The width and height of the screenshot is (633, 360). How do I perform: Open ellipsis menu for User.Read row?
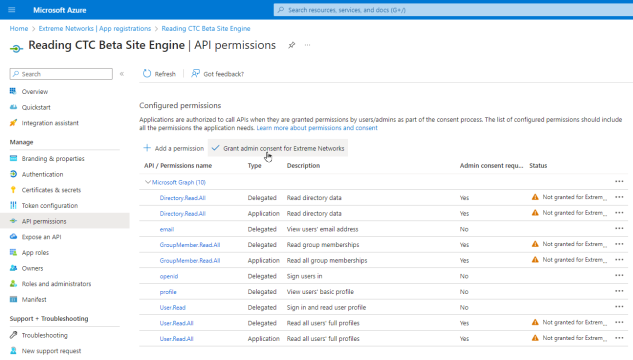click(x=619, y=307)
